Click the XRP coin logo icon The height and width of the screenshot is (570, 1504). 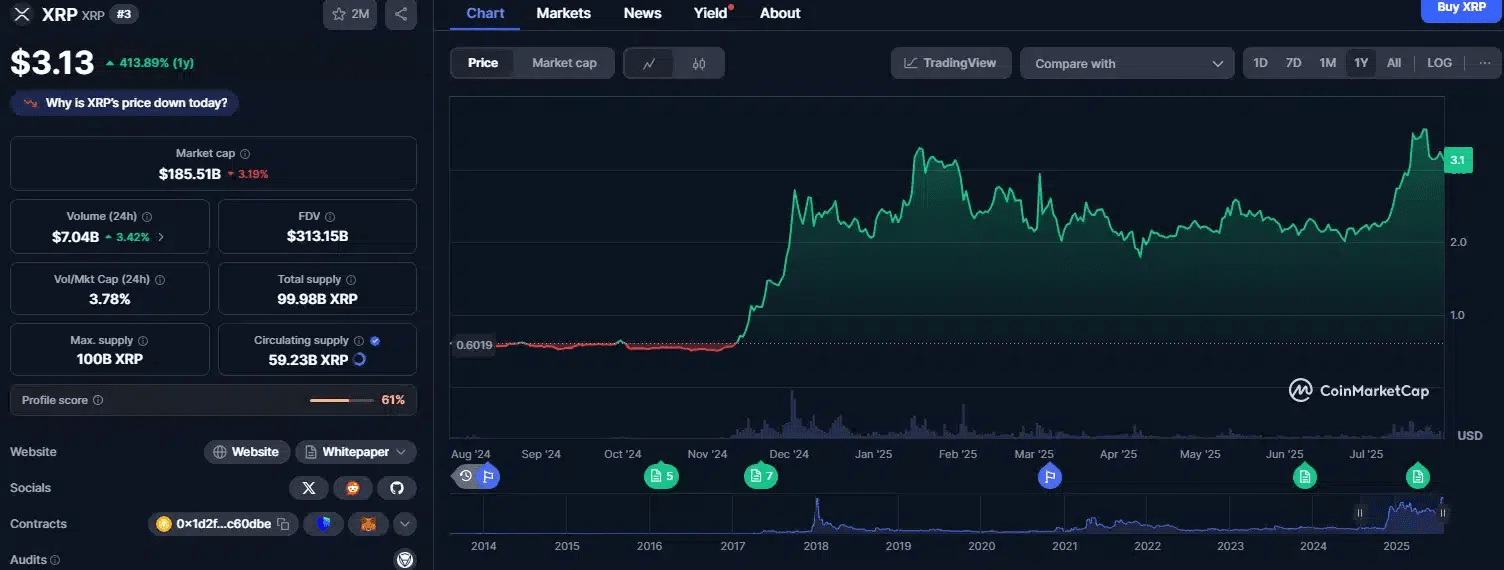point(21,14)
